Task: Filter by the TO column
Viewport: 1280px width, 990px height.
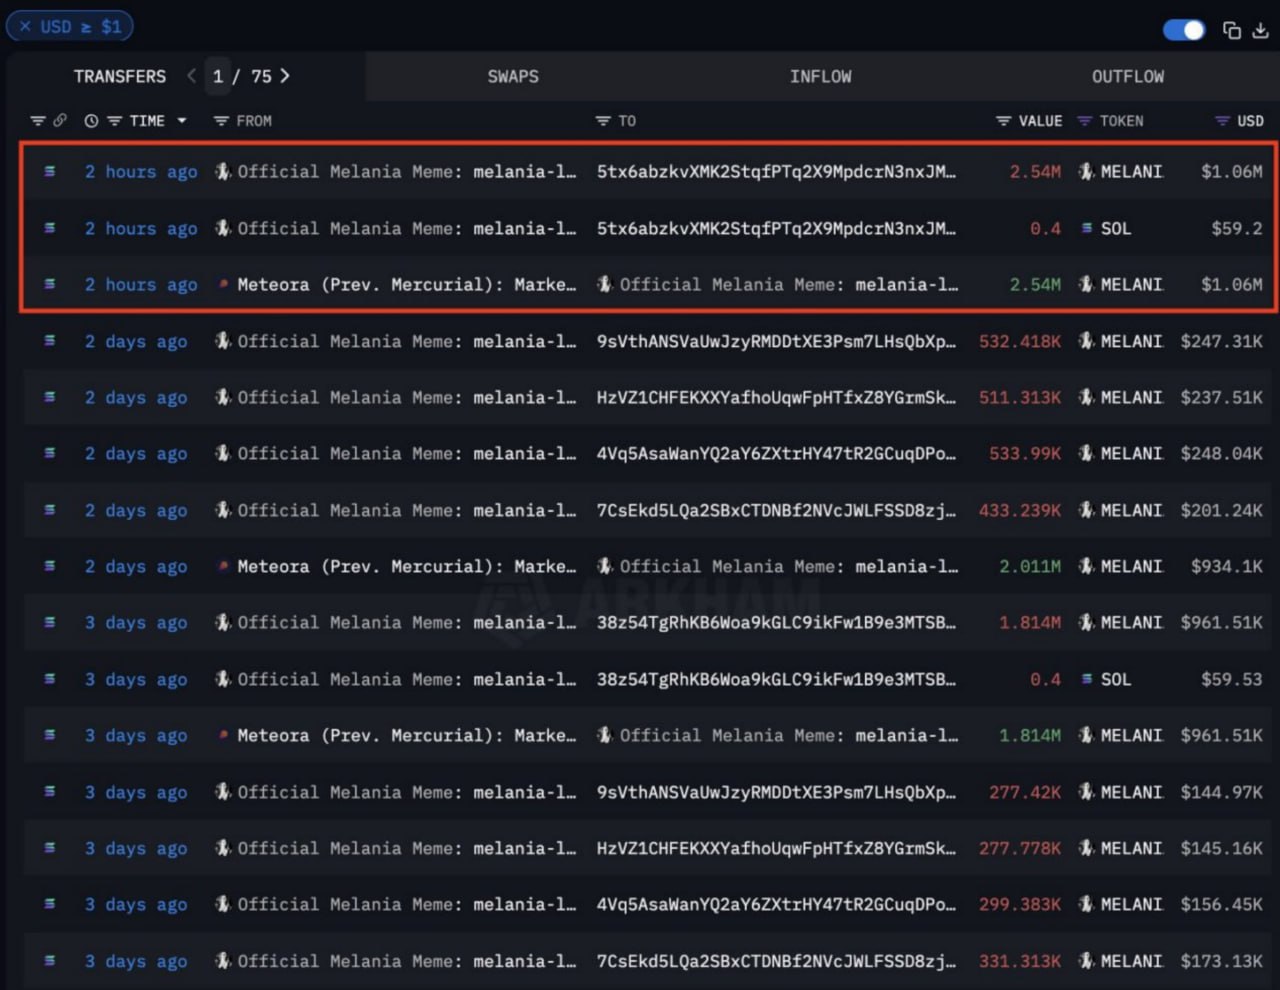Action: 603,121
